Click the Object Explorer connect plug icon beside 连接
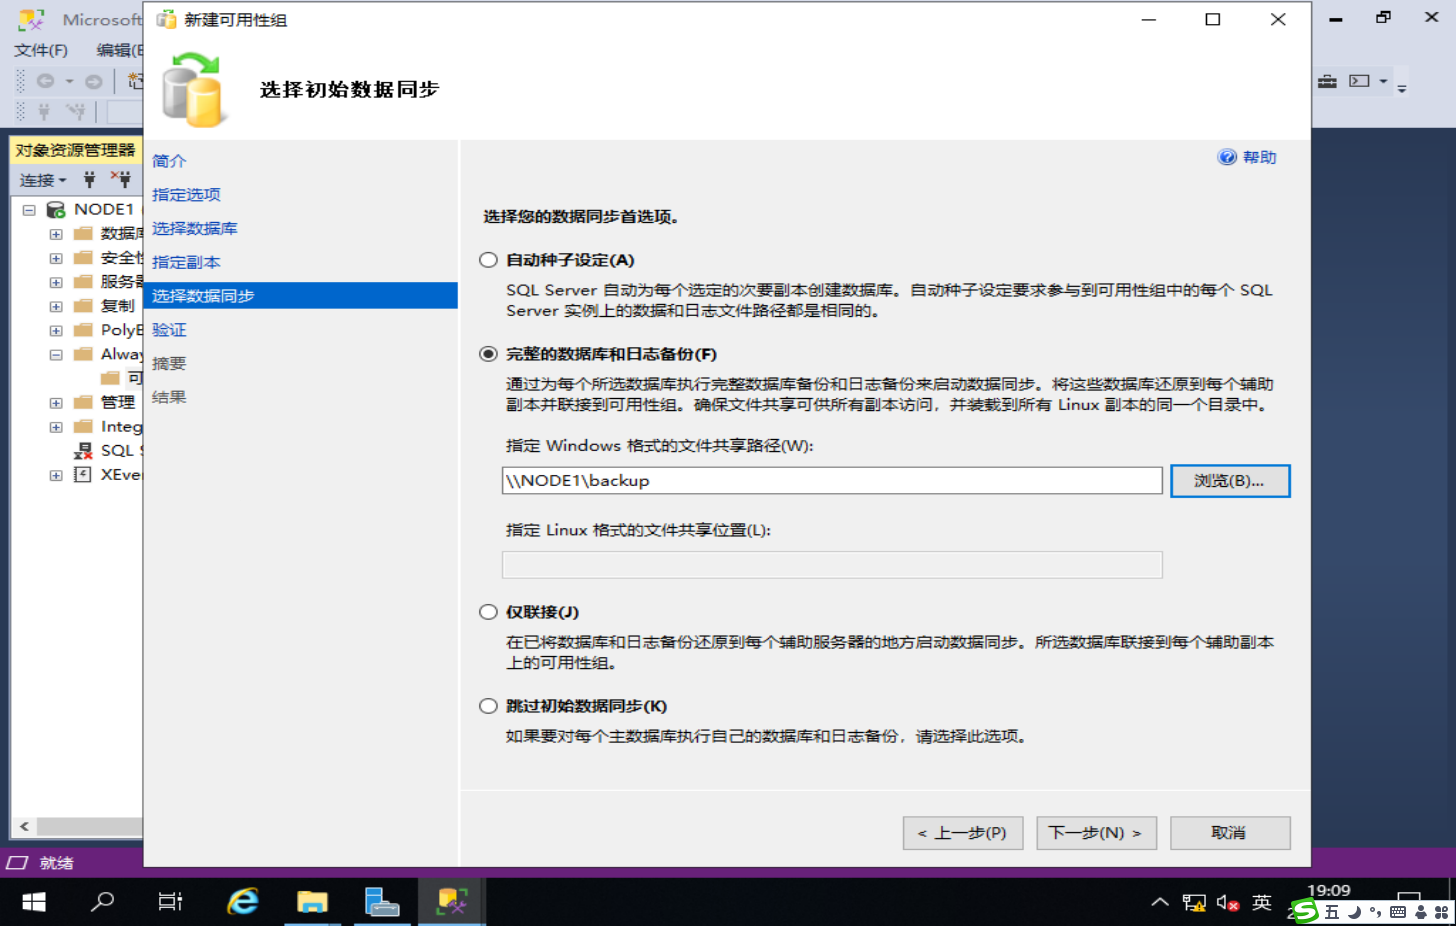1456x926 pixels. 90,180
